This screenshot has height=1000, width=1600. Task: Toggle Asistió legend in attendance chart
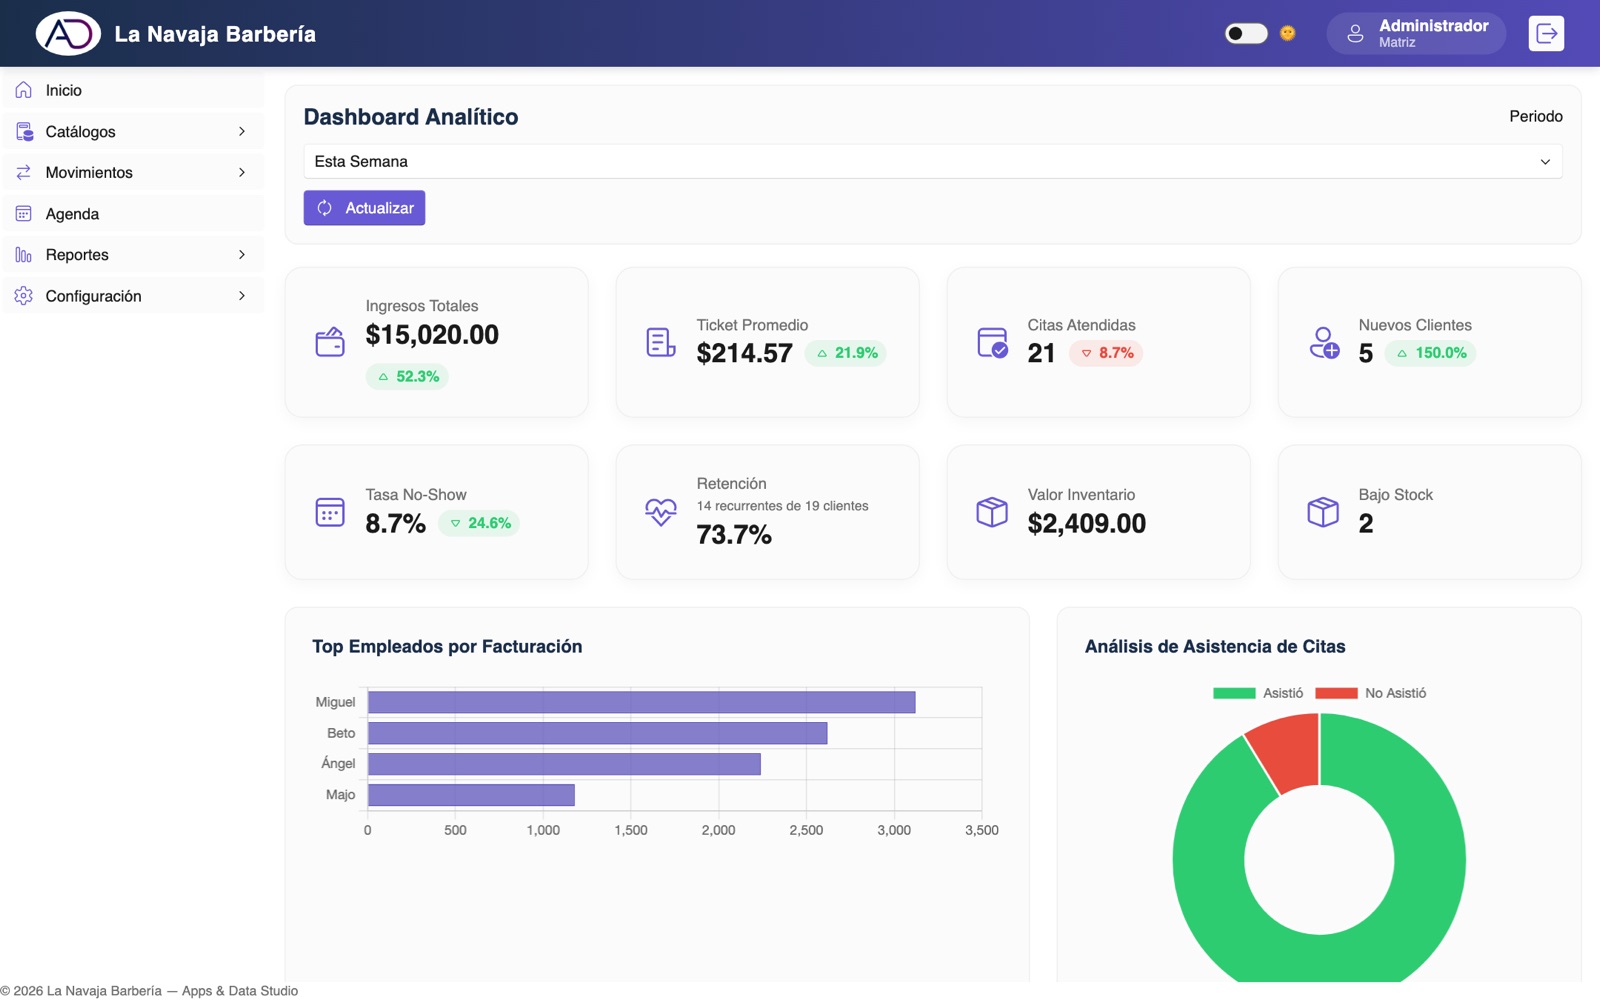(x=1258, y=693)
